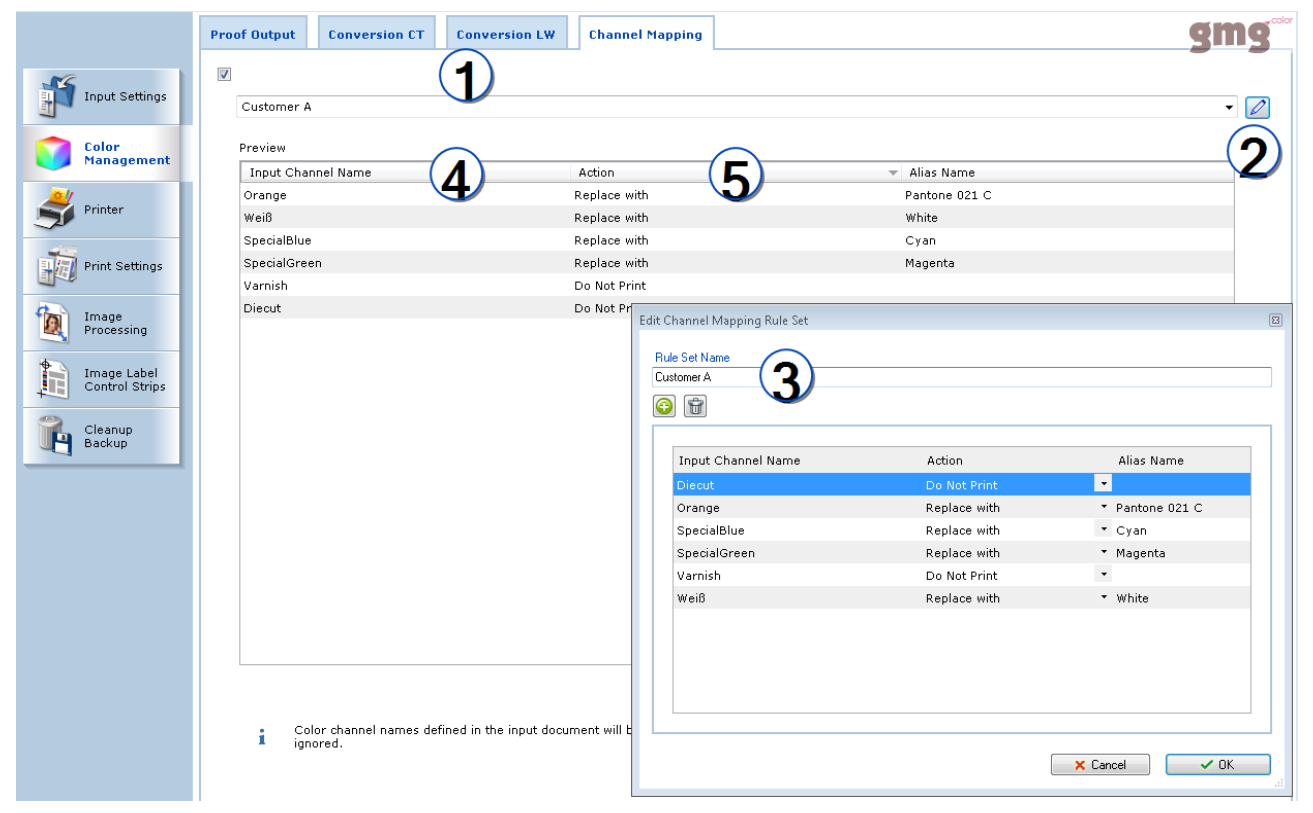
Task: Click dialog Alias Name column header
Action: pos(1182,460)
